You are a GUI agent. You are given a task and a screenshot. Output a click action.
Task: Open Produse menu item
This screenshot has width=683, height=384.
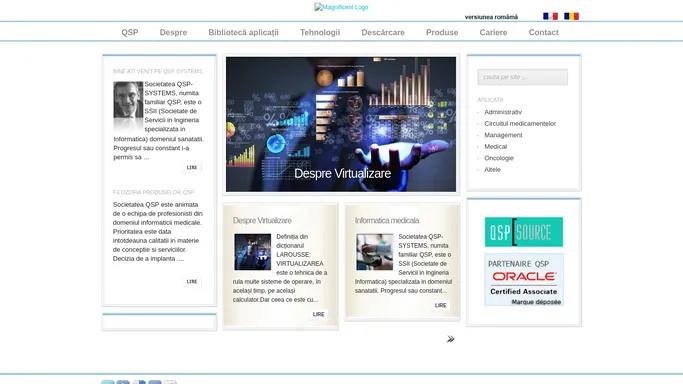442,32
